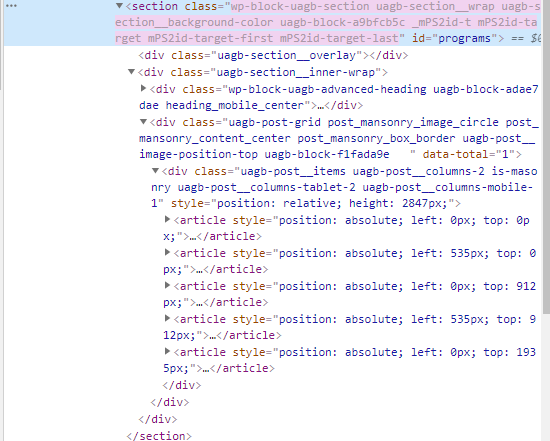
Task: Click the uagb-block-f1fada9e class text
Action: click(327, 154)
